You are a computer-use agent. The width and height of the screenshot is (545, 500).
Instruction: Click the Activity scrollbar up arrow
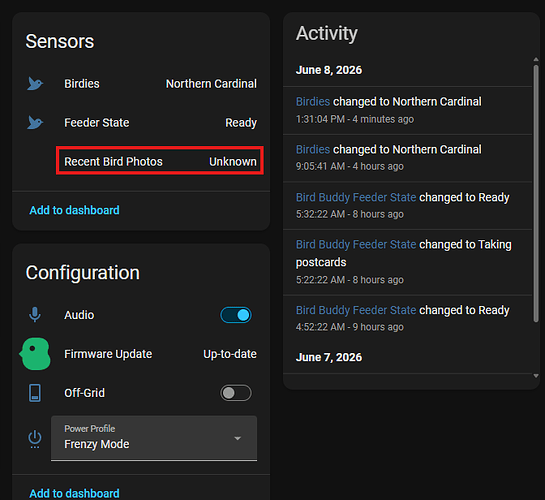click(x=536, y=59)
